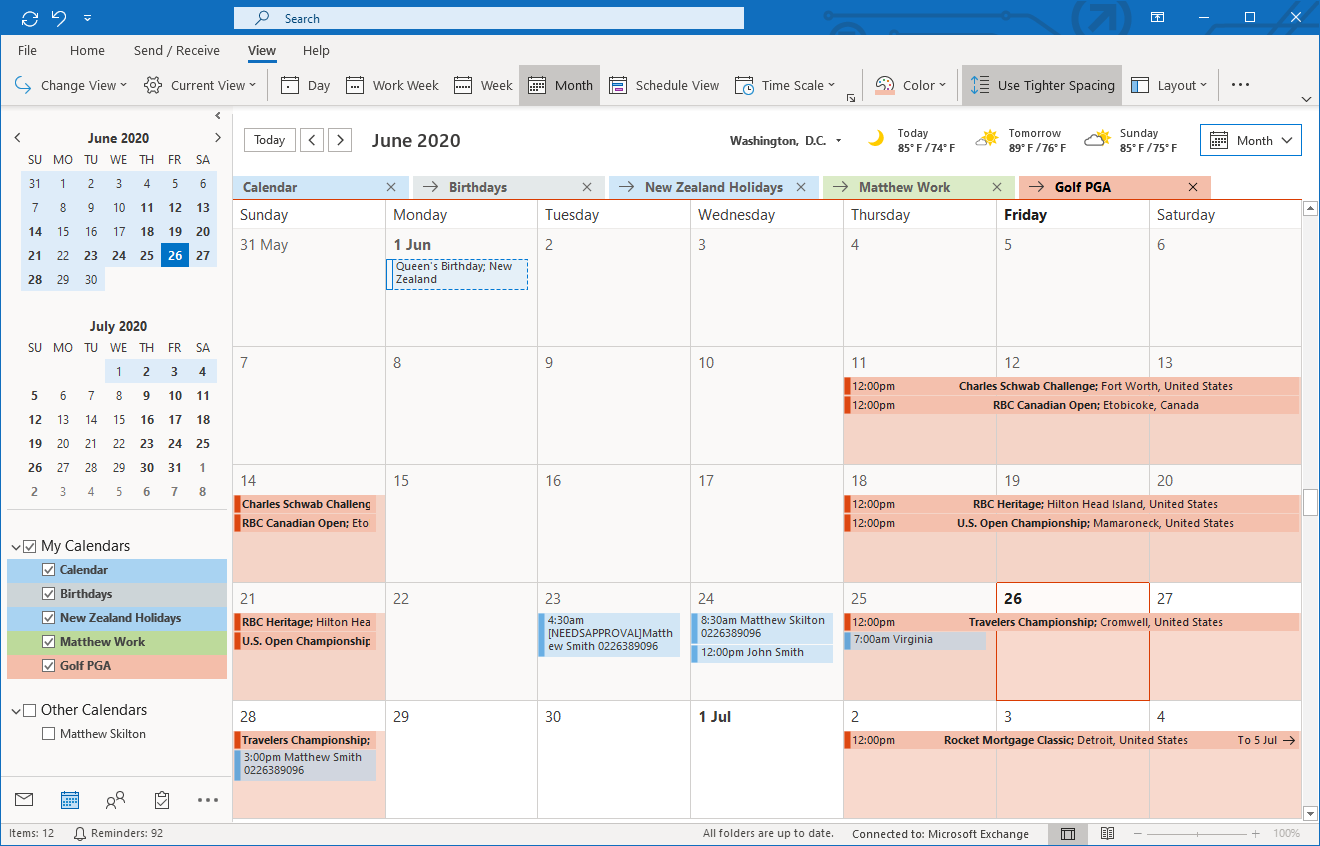Open the Washington, D.C. weather location dropdown
1320x846 pixels.
(x=838, y=141)
